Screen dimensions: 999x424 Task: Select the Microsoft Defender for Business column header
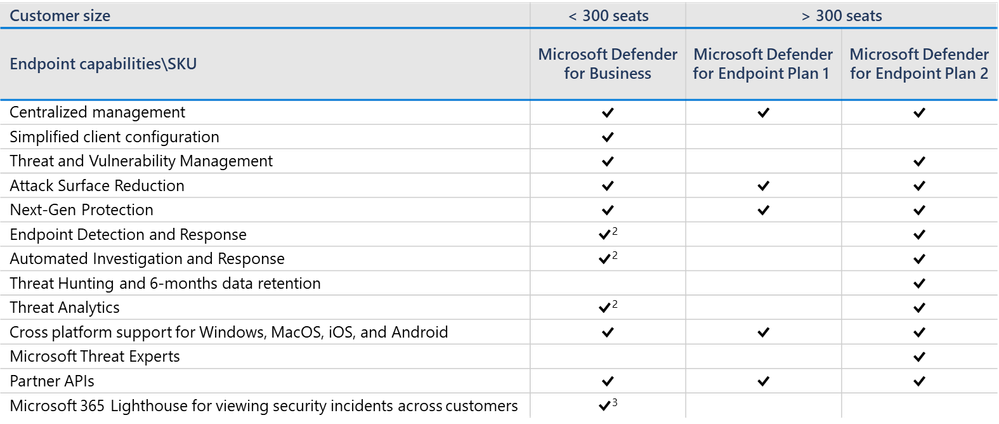pos(608,64)
